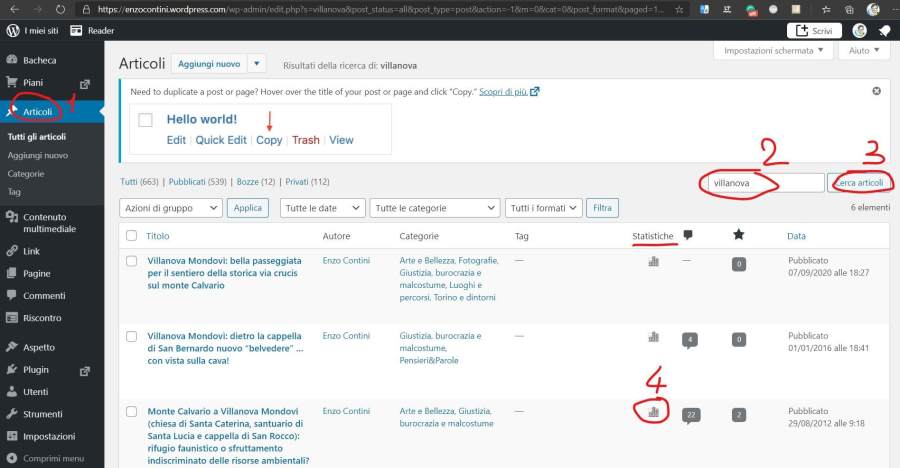Open the Tutti i formati dropdown
The height and width of the screenshot is (468, 900).
[543, 208]
